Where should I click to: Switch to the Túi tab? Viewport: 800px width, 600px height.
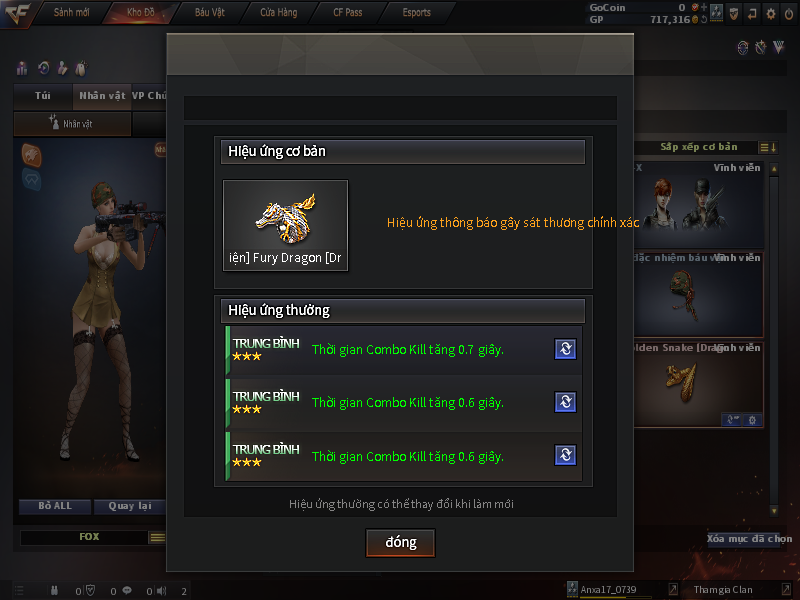point(43,96)
